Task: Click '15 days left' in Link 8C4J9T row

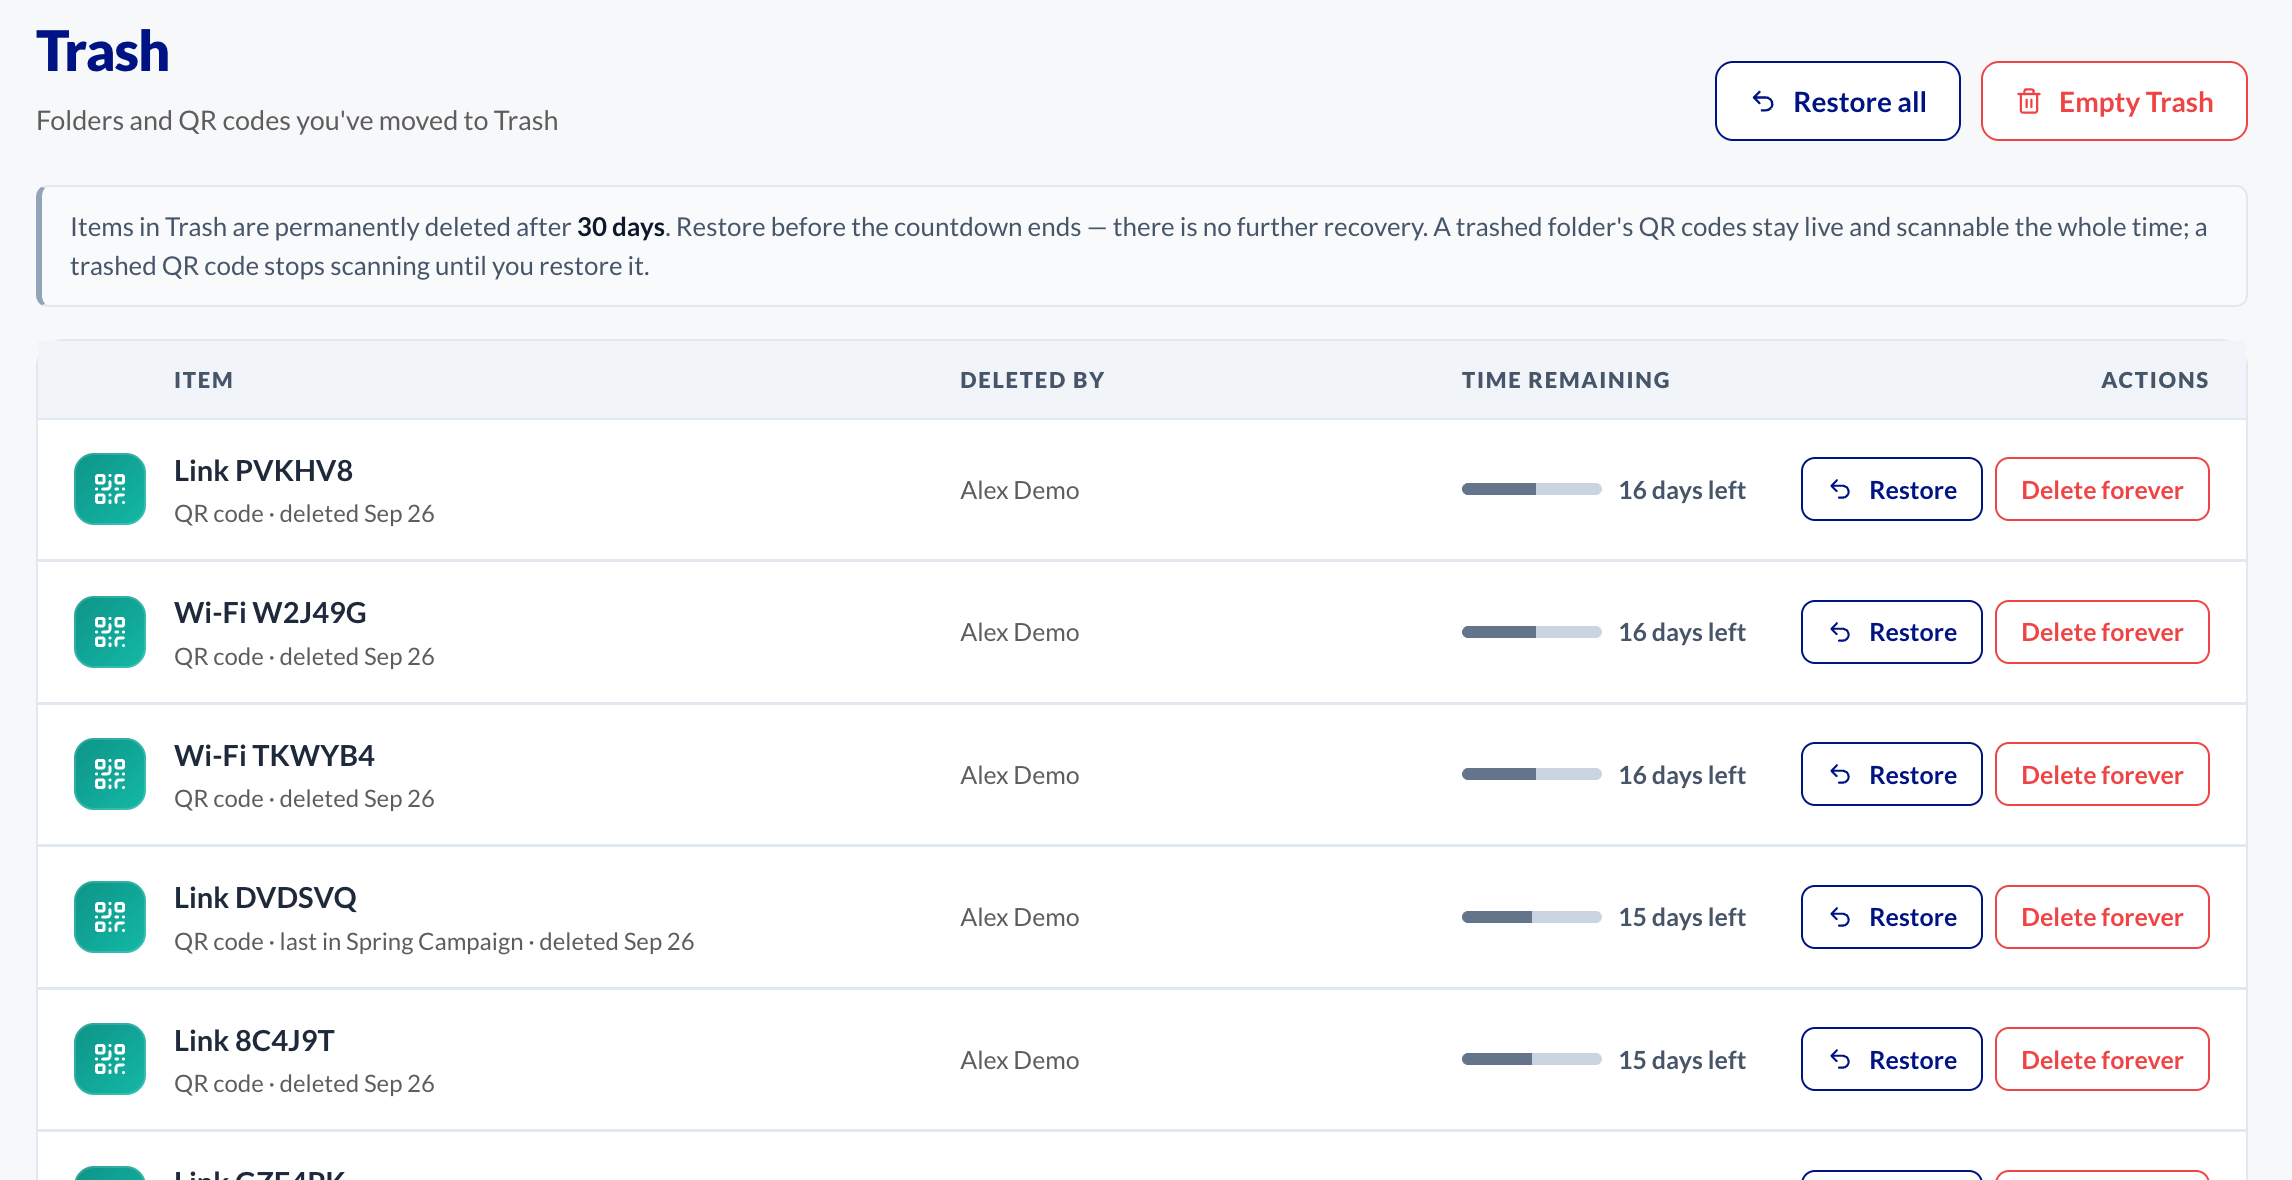Action: pyautogui.click(x=1682, y=1060)
